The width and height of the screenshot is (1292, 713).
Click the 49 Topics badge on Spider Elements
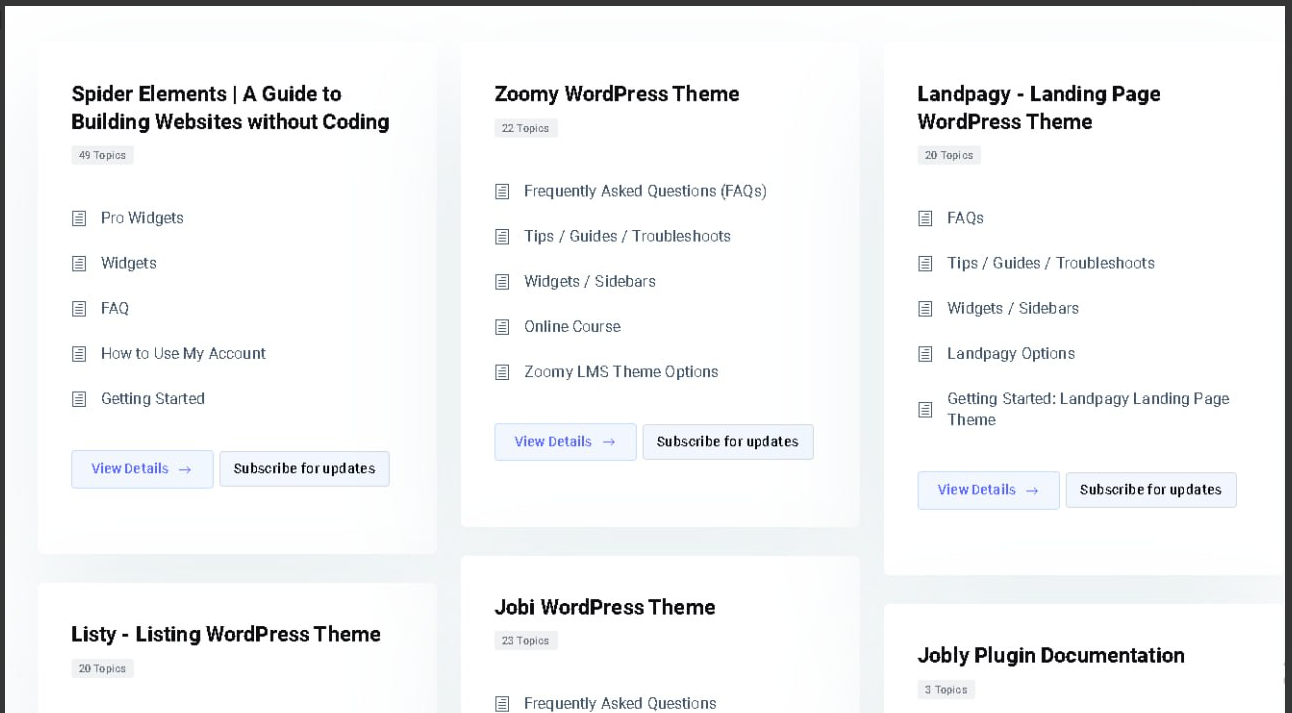pos(102,155)
